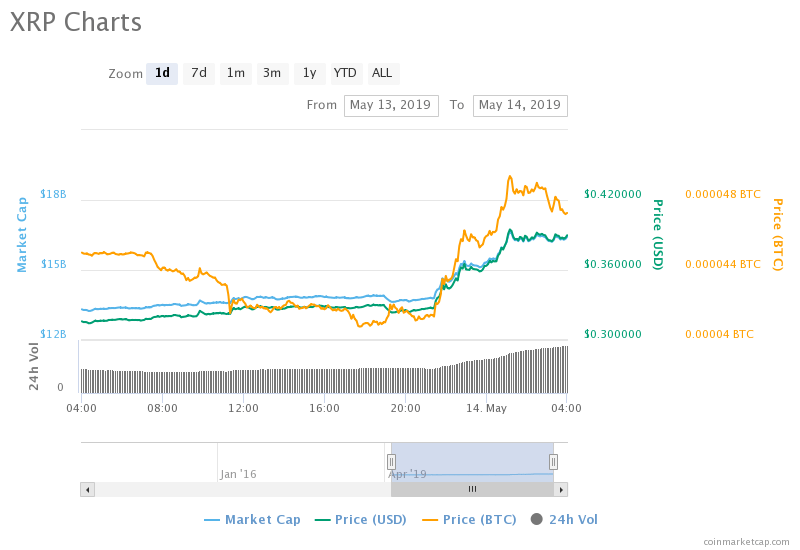
Task: Click the Jan '16 navigator label
Action: 238,474
